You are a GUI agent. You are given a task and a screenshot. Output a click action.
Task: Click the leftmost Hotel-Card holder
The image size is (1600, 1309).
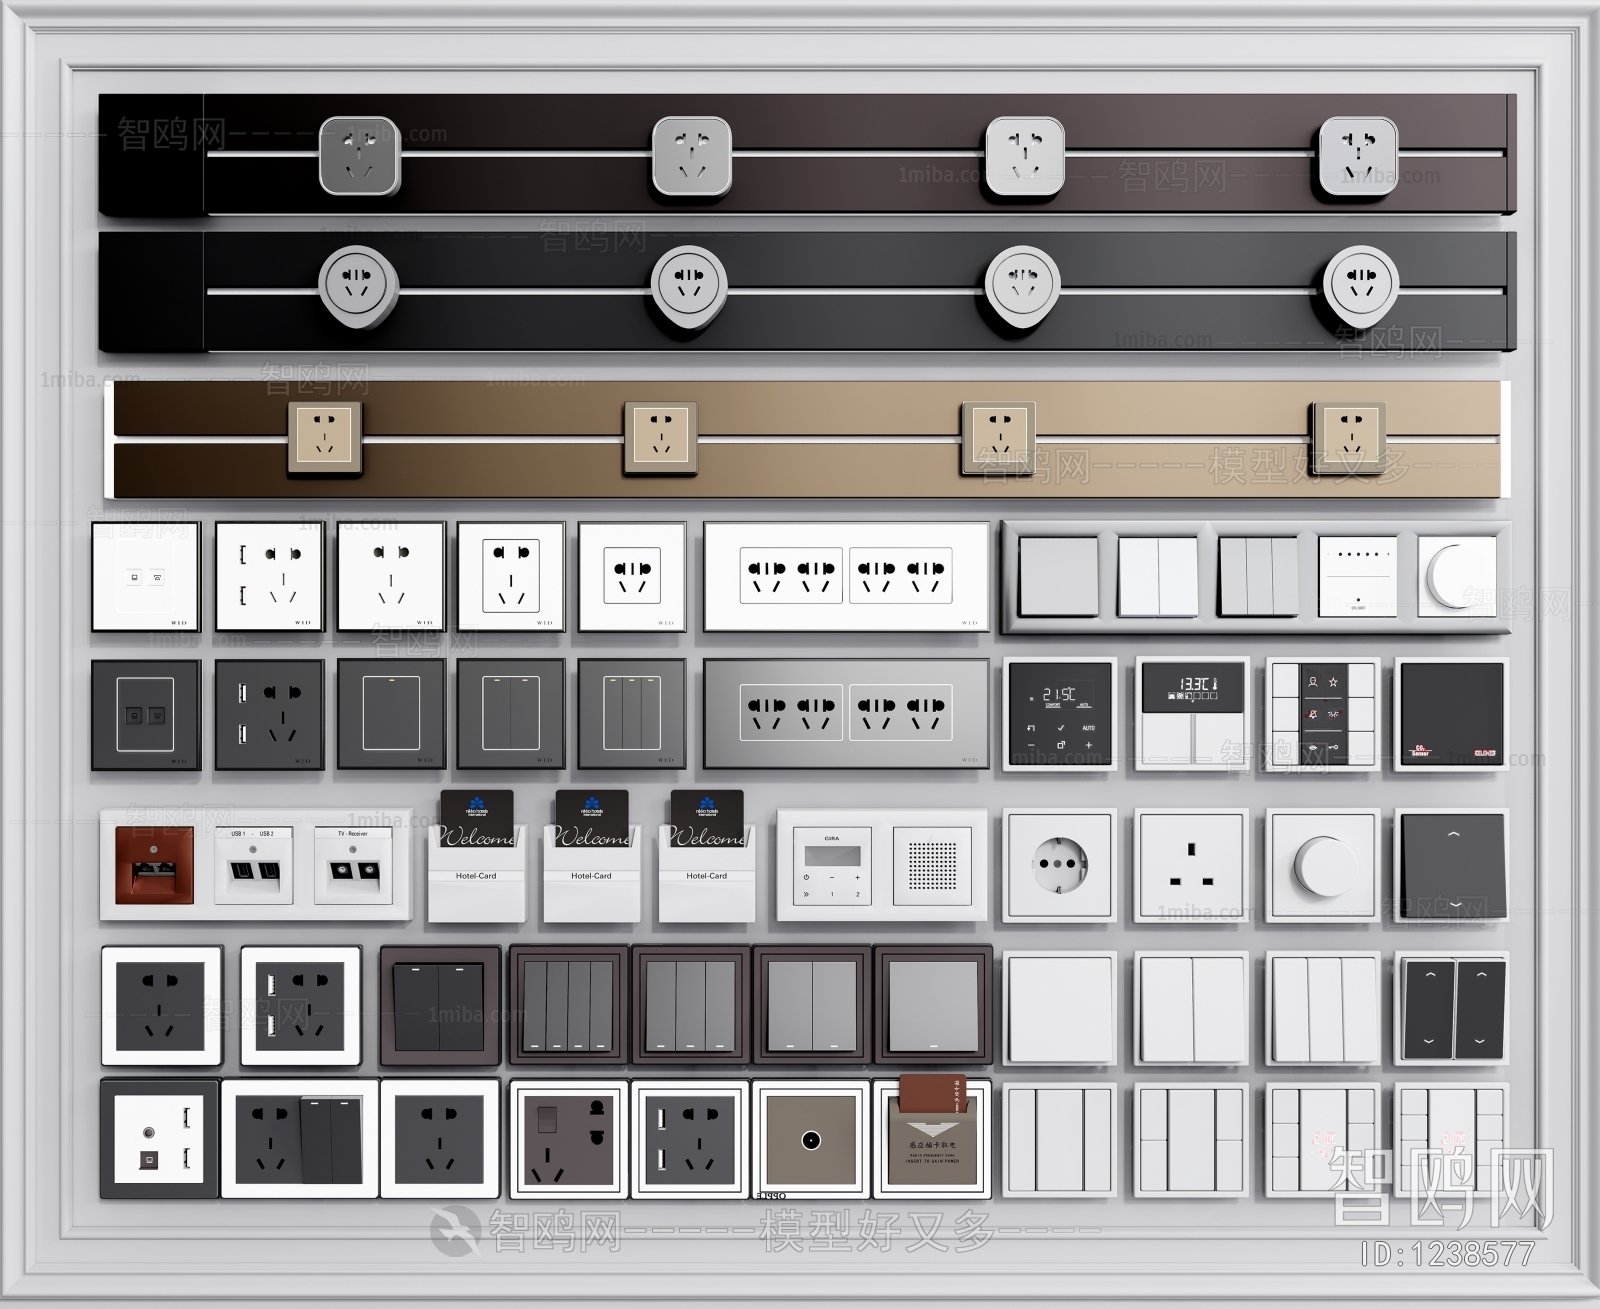point(477,857)
